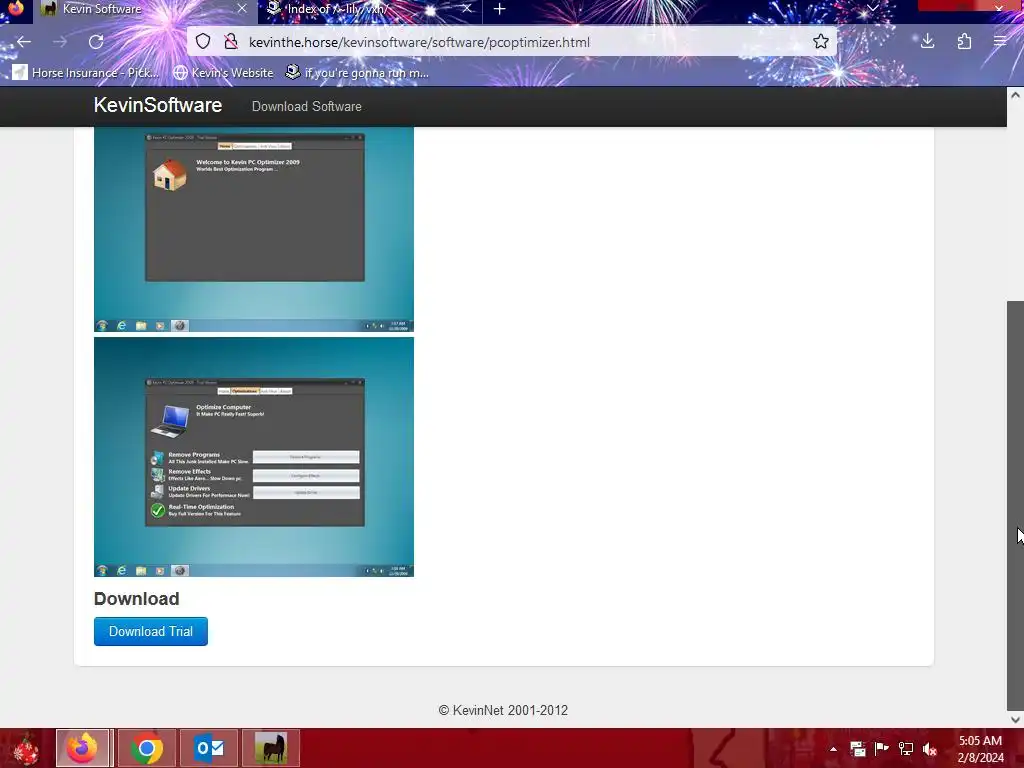Viewport: 1024px width, 768px height.
Task: Open the Download Software nav item
Action: (x=306, y=106)
